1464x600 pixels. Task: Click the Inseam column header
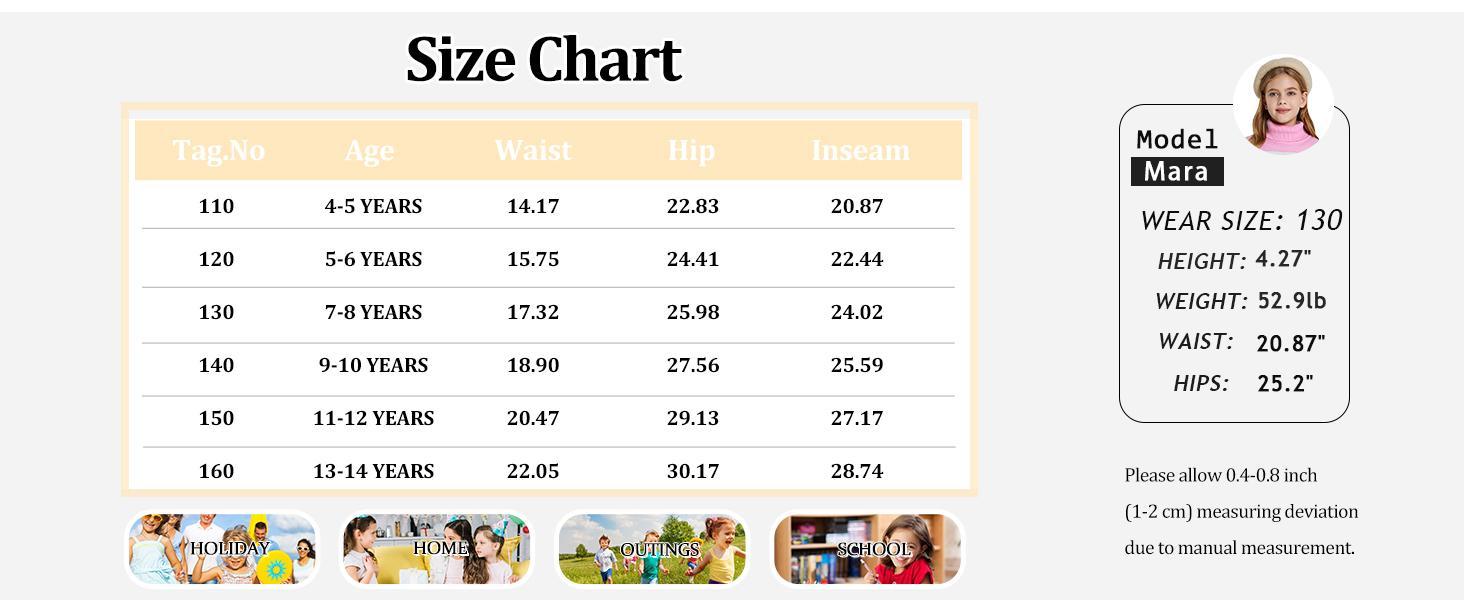[860, 150]
